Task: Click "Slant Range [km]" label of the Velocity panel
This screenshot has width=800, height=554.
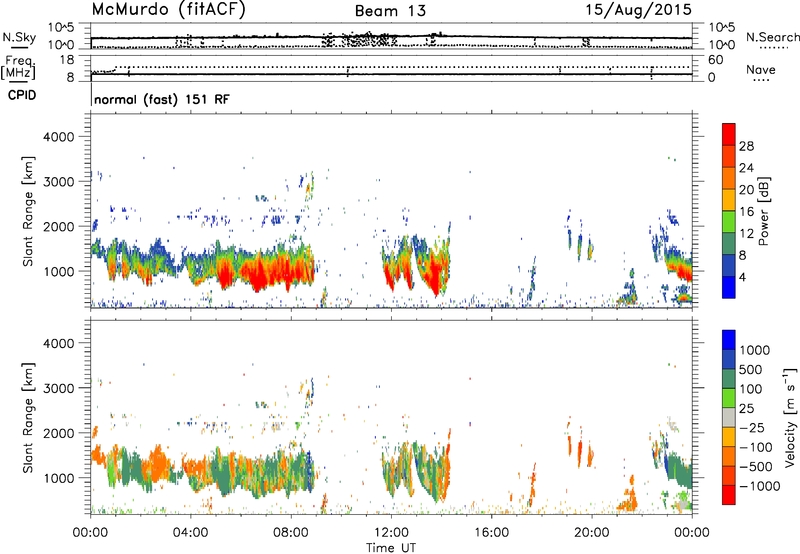Action: click(28, 417)
